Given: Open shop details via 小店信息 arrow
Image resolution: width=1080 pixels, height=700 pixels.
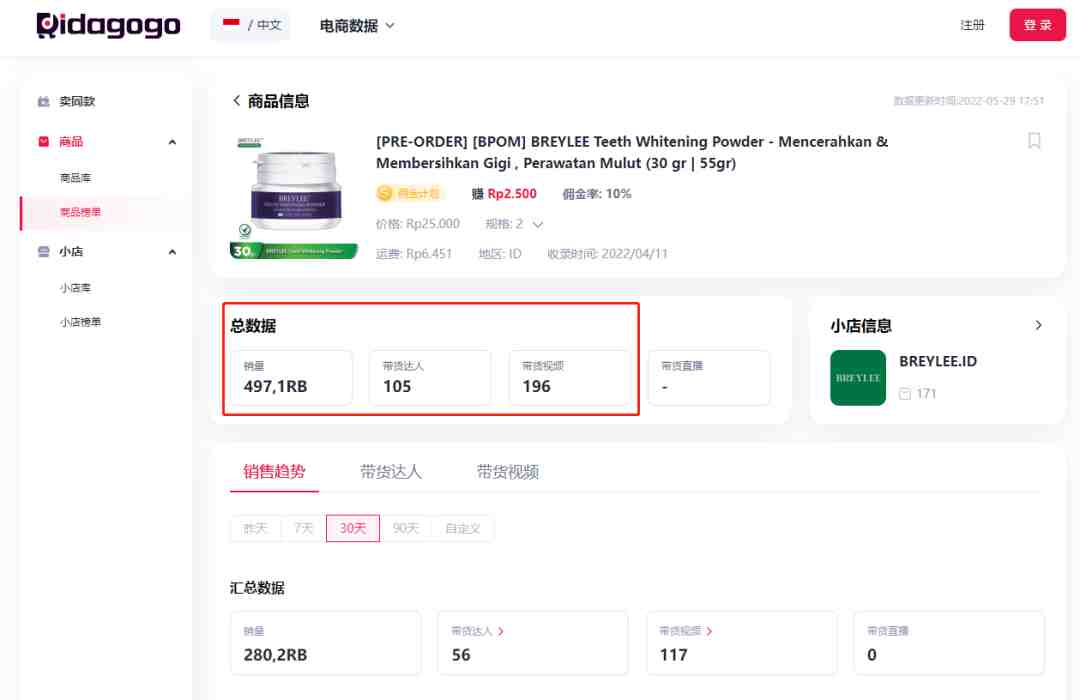Looking at the screenshot, I should pos(1038,325).
